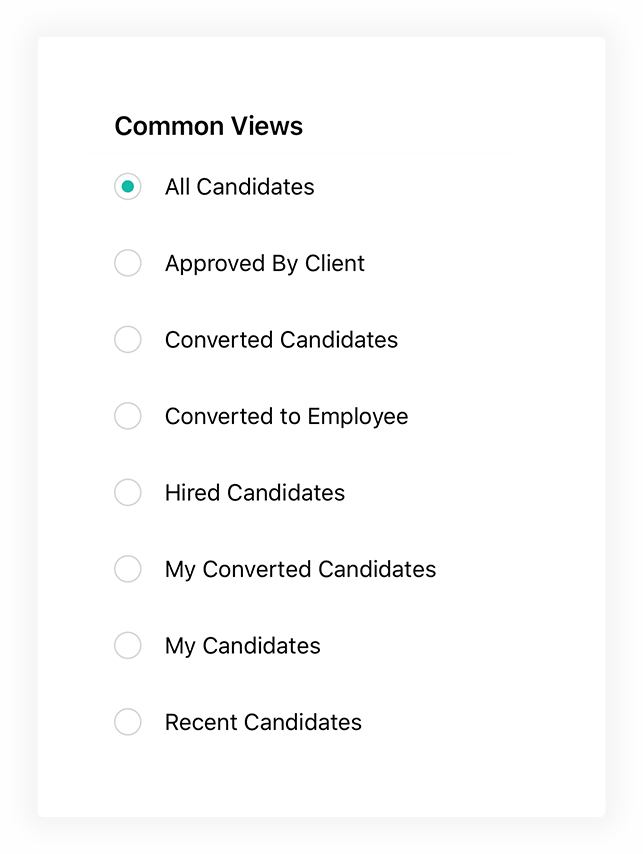Click the "Hired Candidates" label text
Screen dimensions: 643x854
(255, 493)
